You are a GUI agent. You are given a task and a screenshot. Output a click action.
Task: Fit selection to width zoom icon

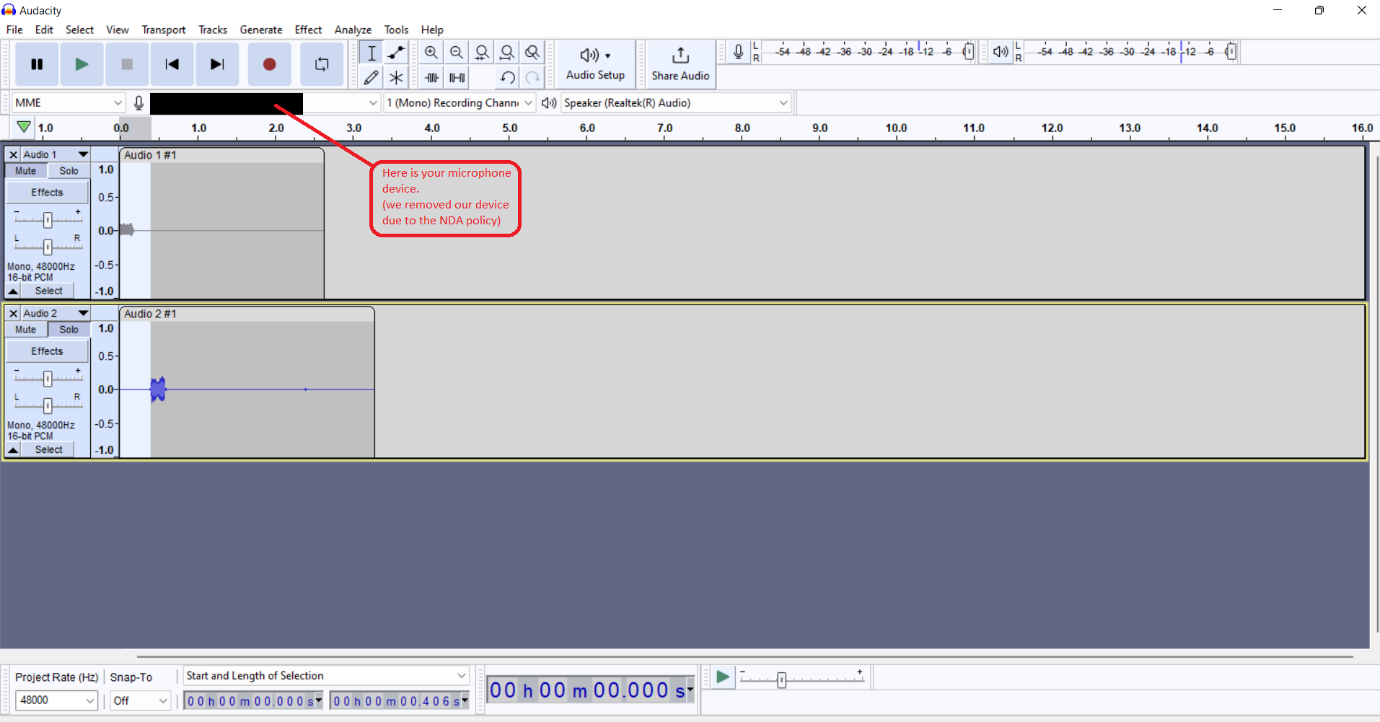click(482, 53)
